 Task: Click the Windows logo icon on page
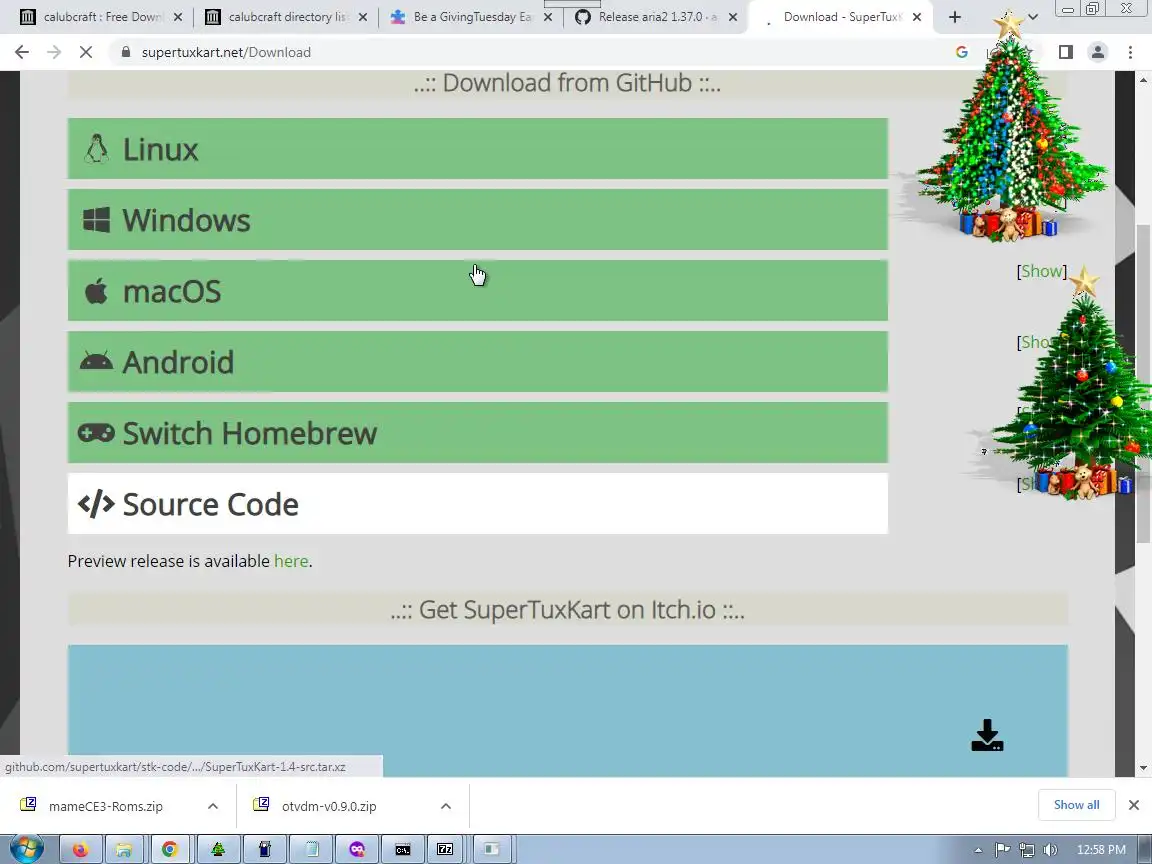[x=96, y=220]
